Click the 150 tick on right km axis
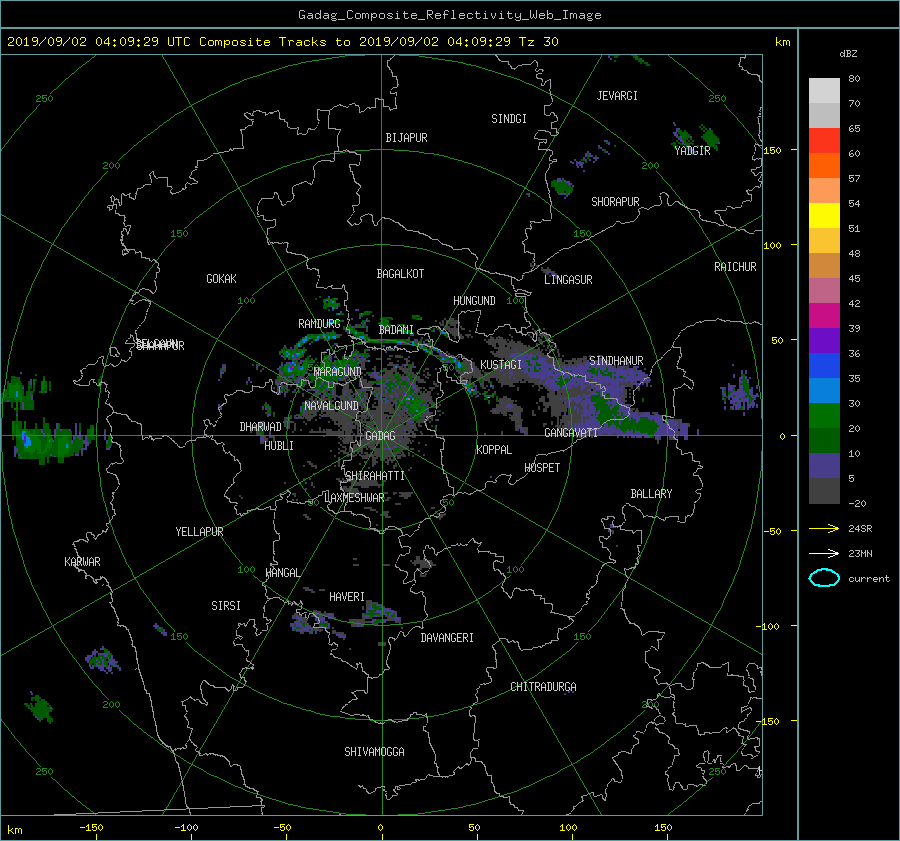The height and width of the screenshot is (841, 900). point(772,150)
